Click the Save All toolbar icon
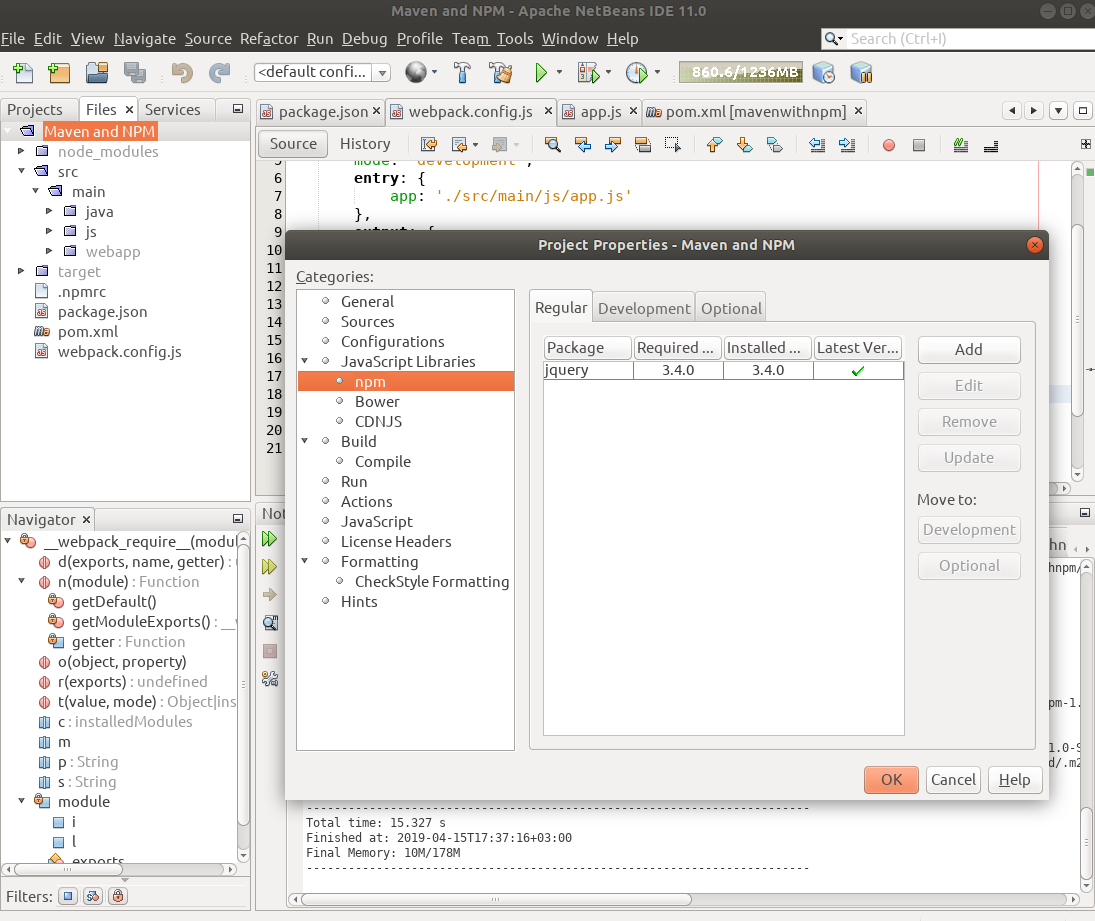Image resolution: width=1095 pixels, height=921 pixels. (135, 73)
